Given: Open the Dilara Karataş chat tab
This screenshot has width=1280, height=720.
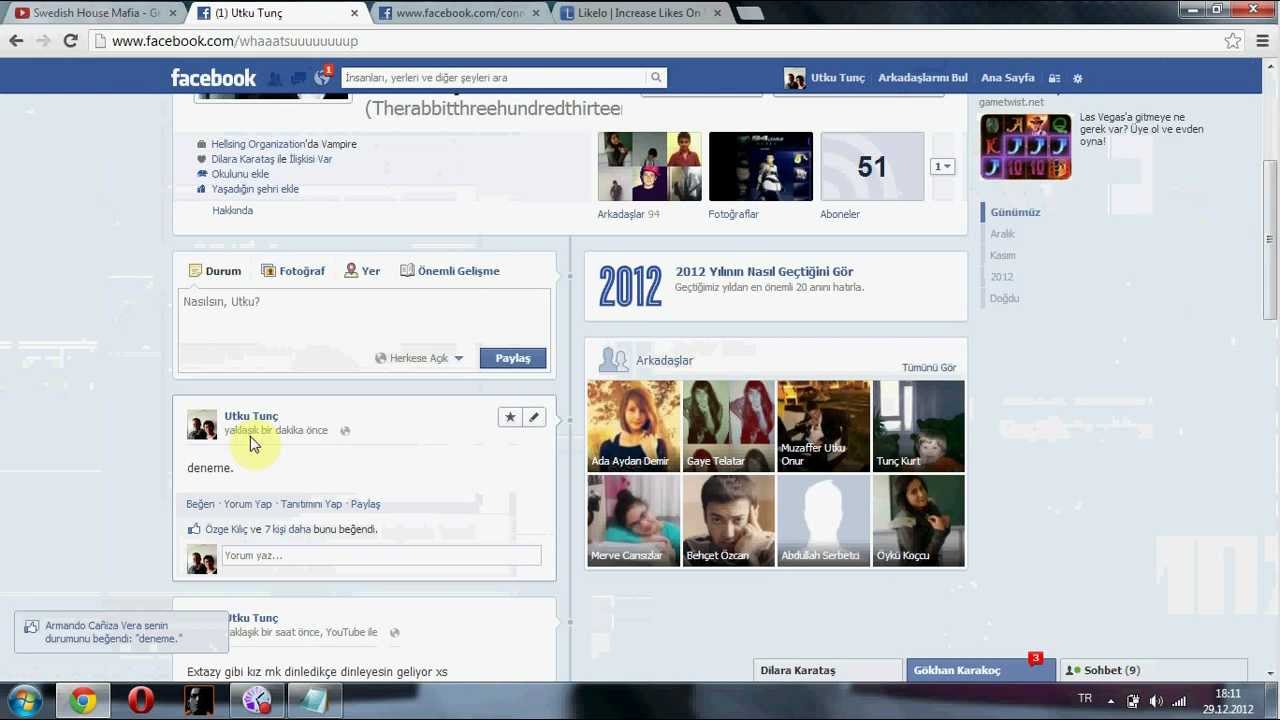Looking at the screenshot, I should click(x=827, y=671).
